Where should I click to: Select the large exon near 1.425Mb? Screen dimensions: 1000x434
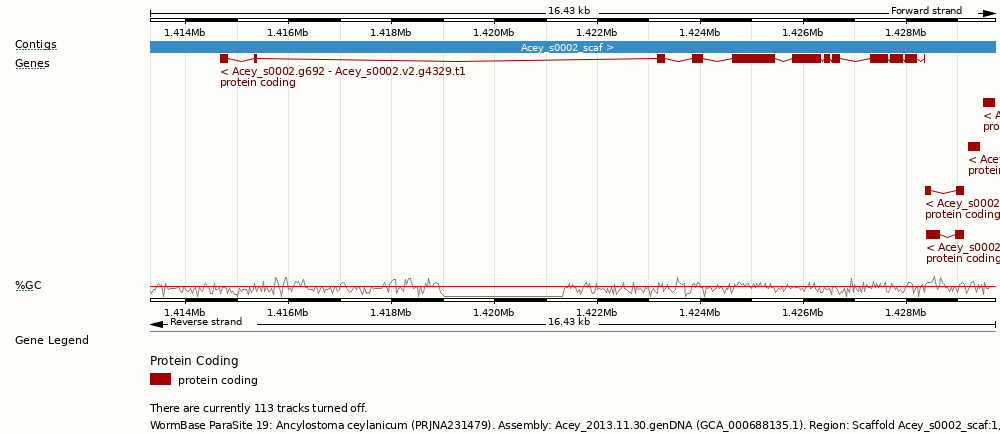coord(753,59)
